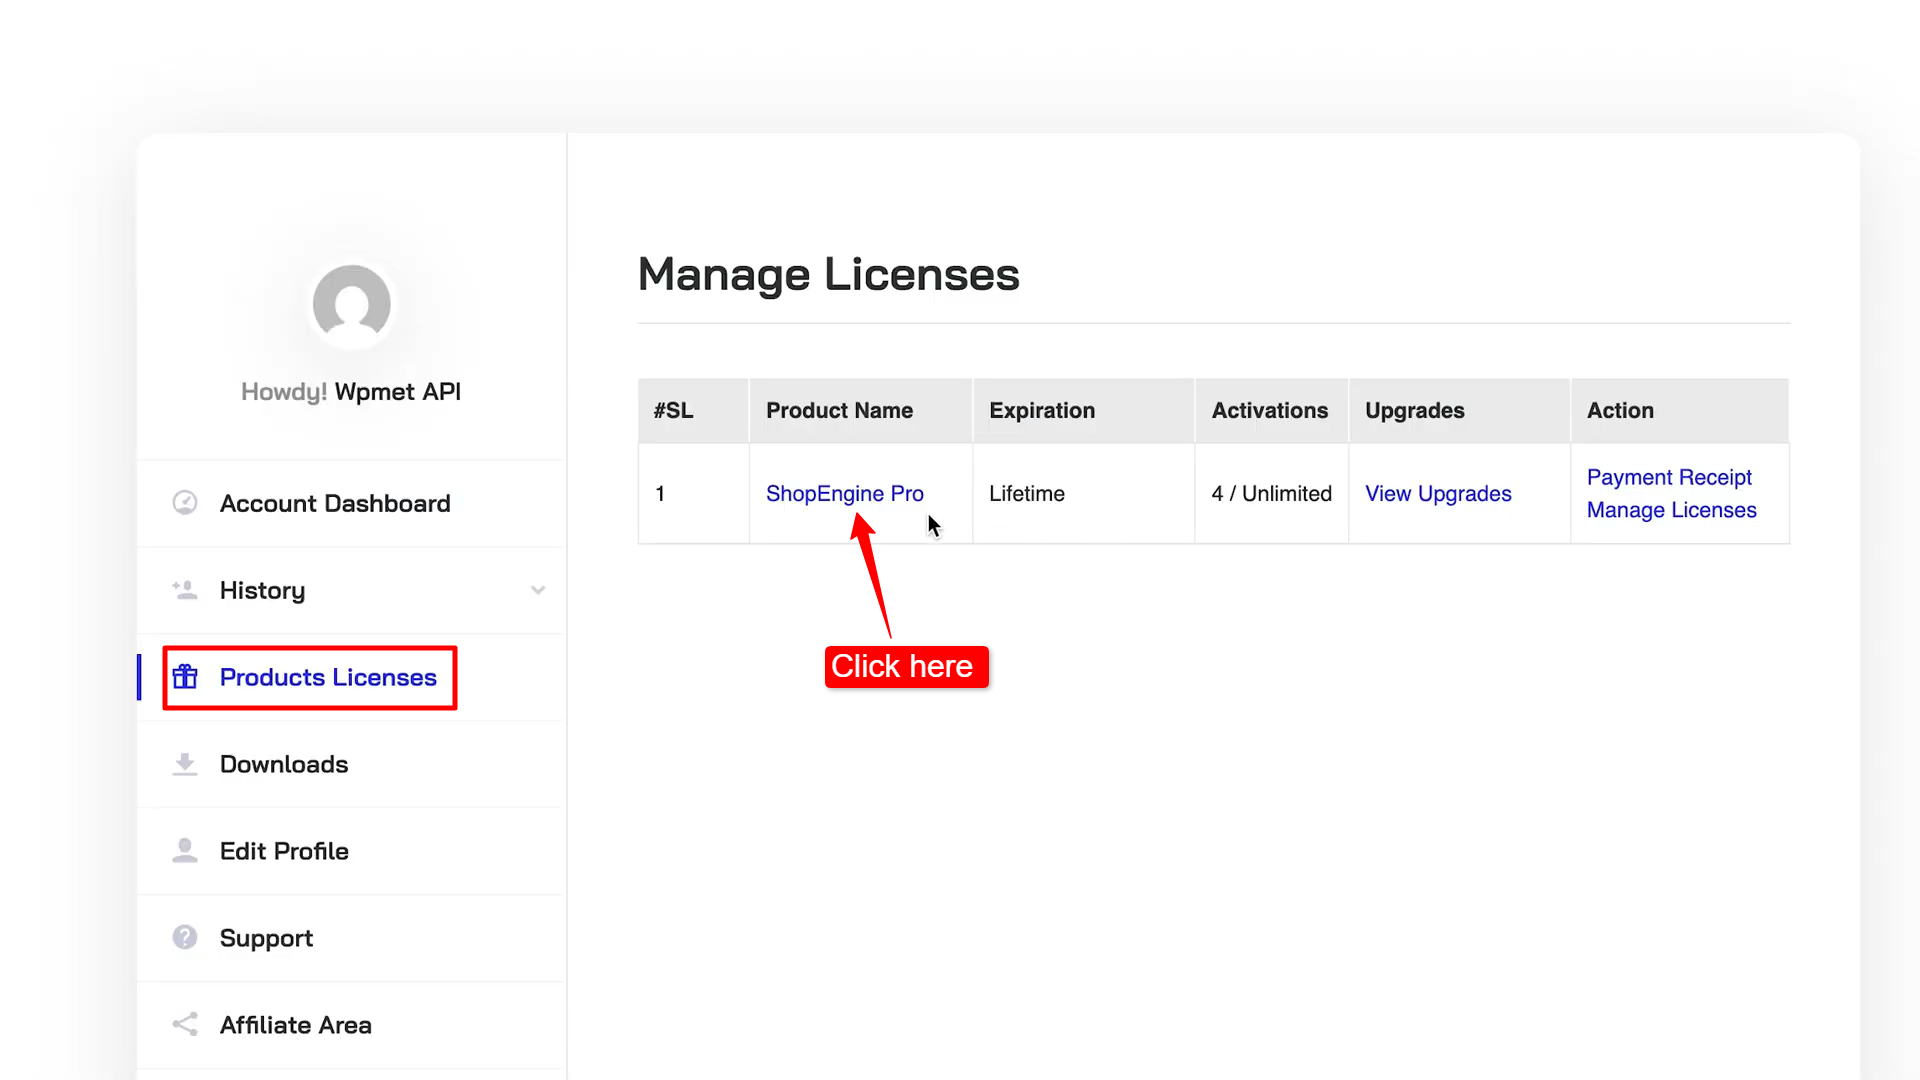Click the Edit Profile person icon
The image size is (1920, 1080).
pos(185,851)
